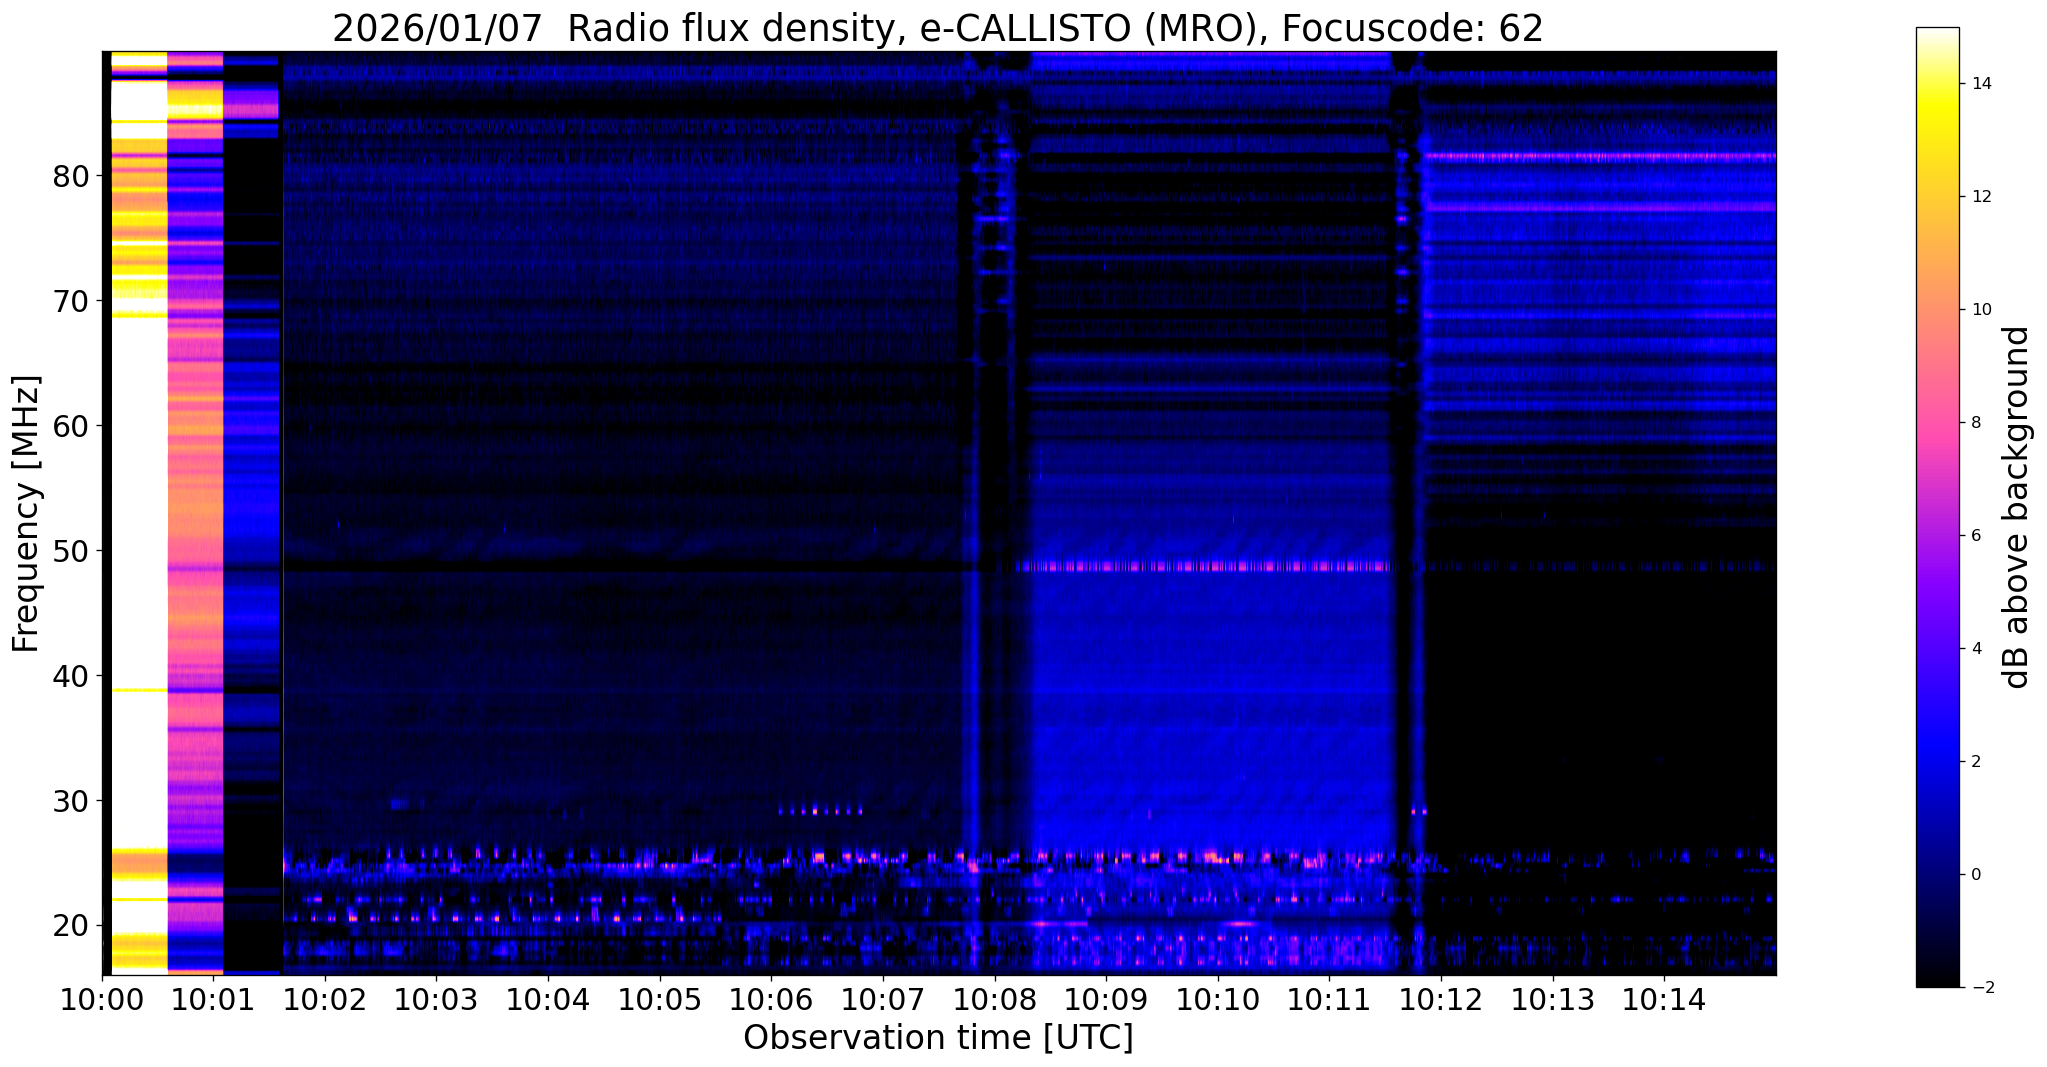The image size is (2047, 1067).
Task: Click the 10:13 time tick label
Action: [x=1552, y=1000]
